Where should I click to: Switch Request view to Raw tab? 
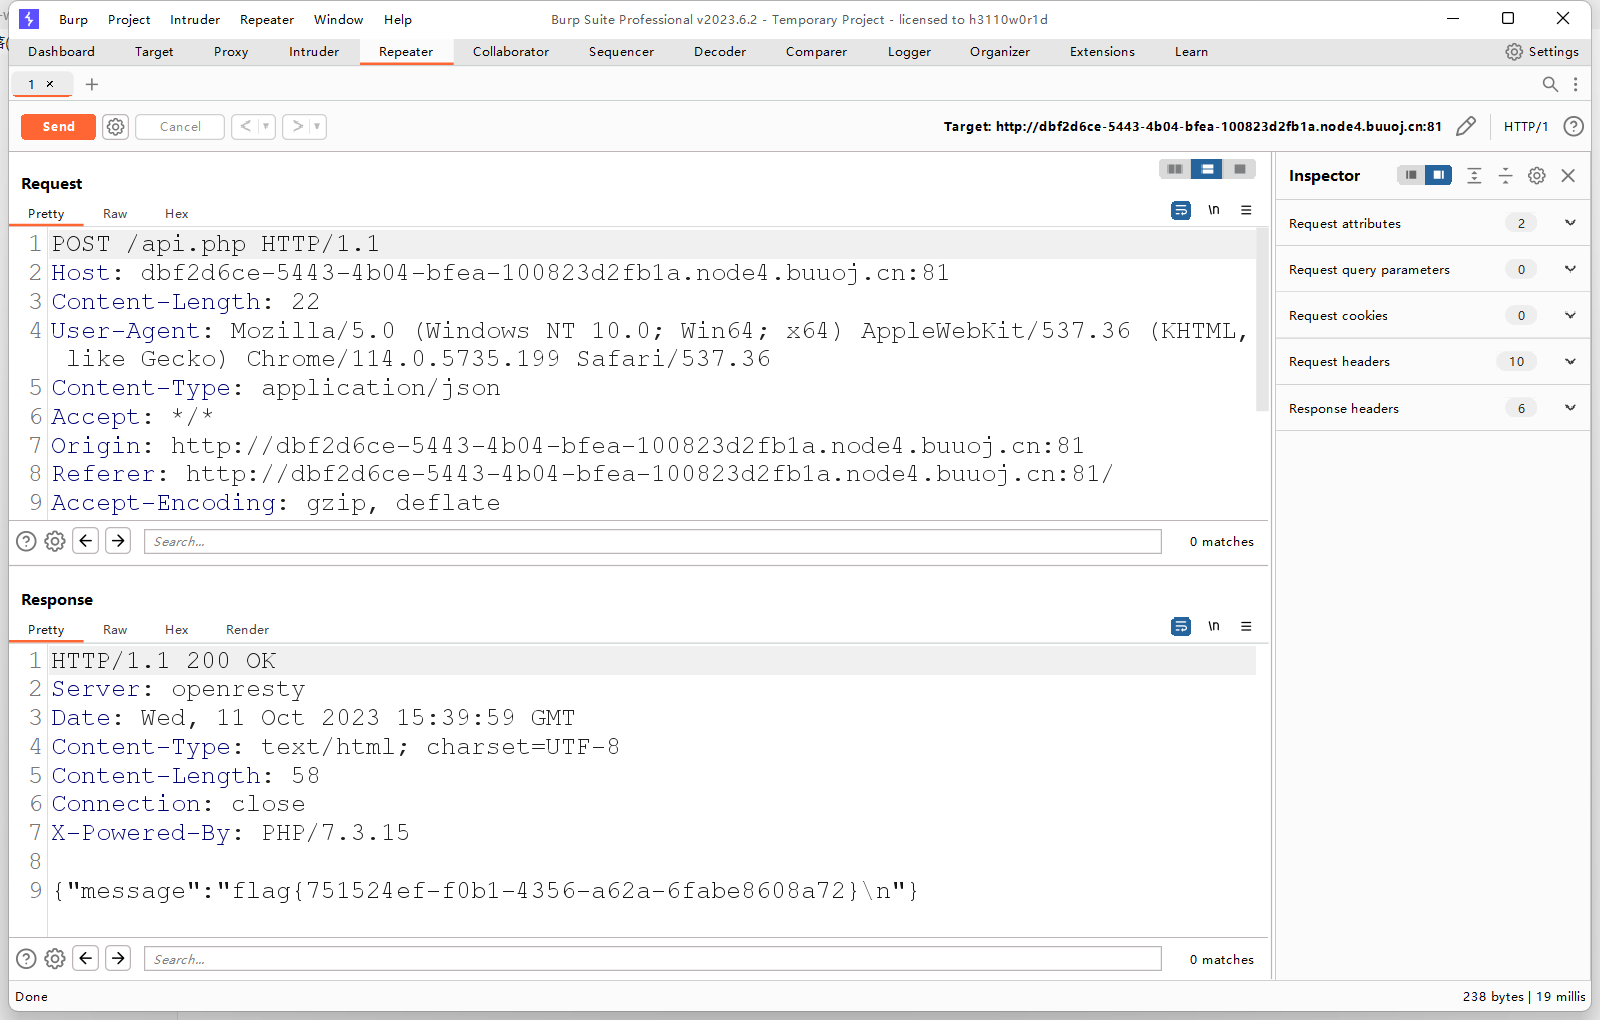115,214
